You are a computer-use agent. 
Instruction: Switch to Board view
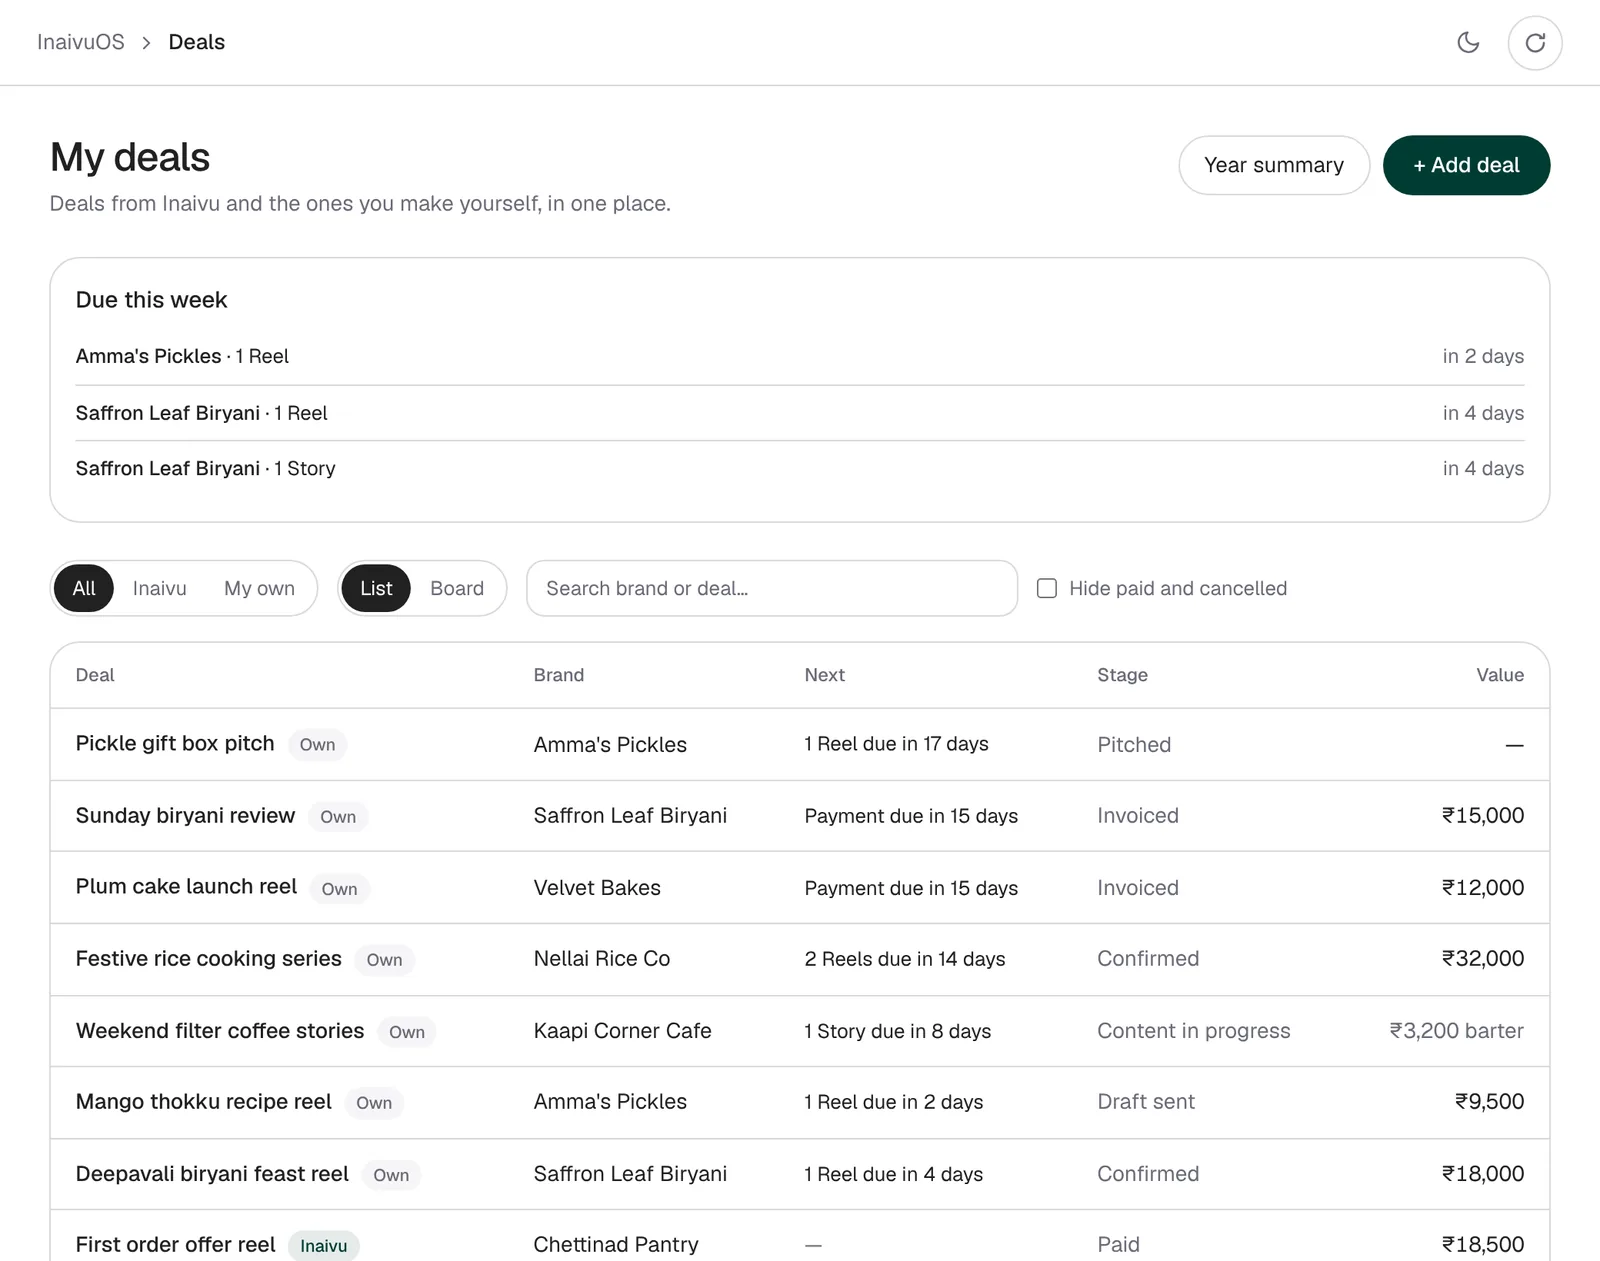click(457, 588)
